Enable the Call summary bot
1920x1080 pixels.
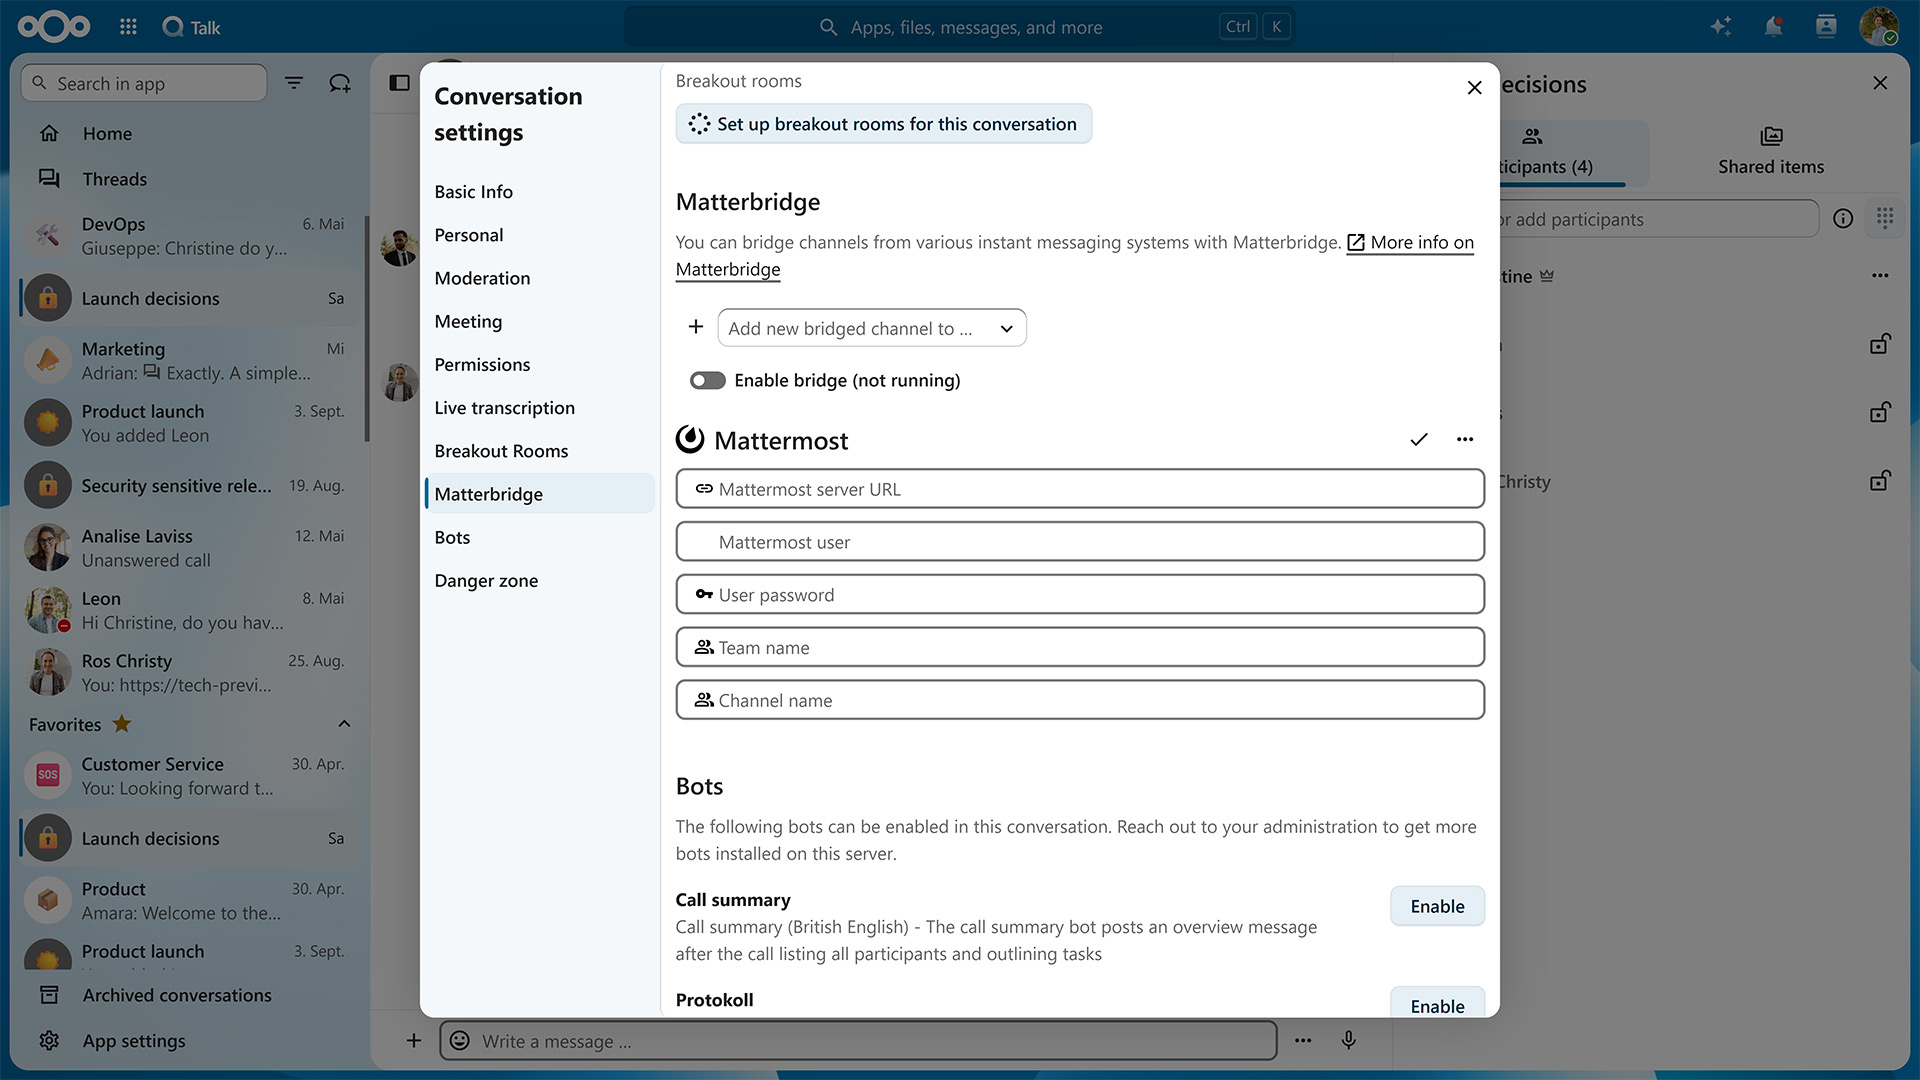click(1437, 907)
